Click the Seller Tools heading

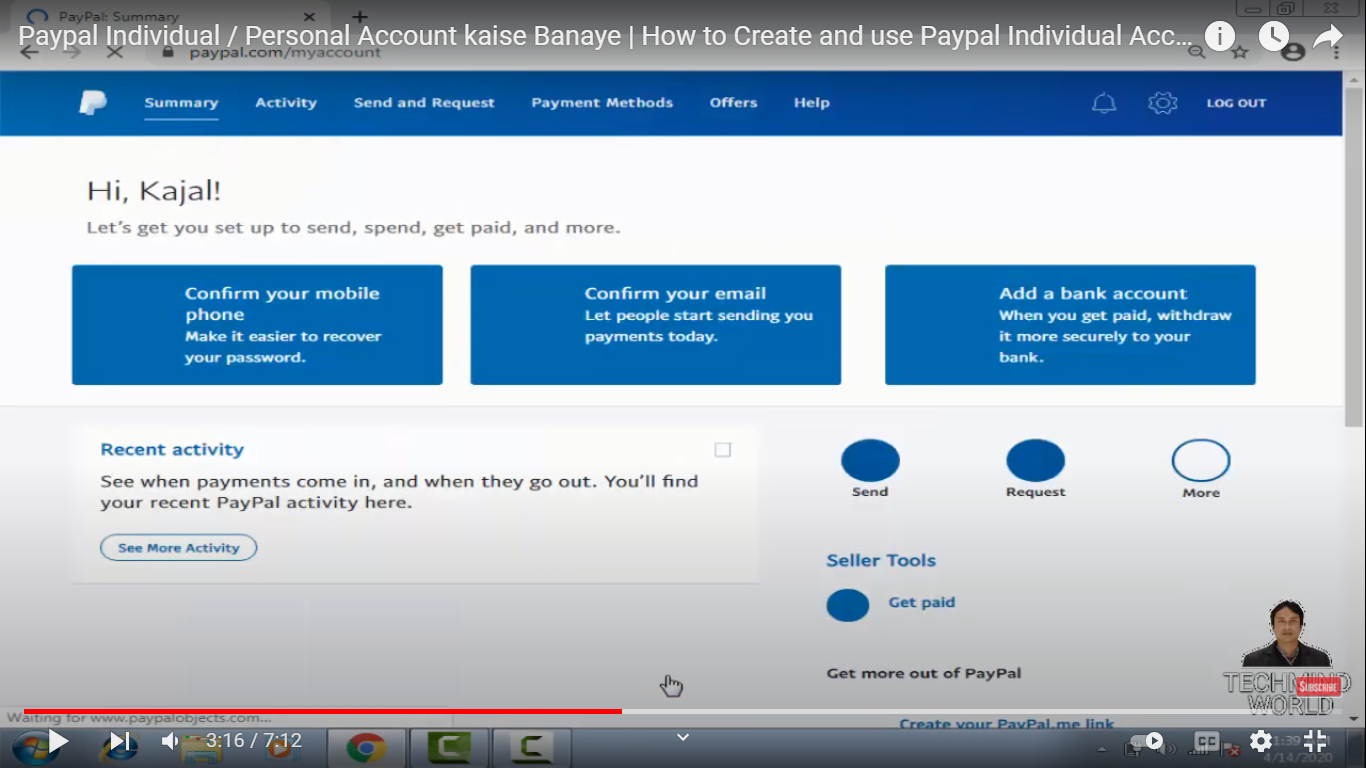[881, 561]
